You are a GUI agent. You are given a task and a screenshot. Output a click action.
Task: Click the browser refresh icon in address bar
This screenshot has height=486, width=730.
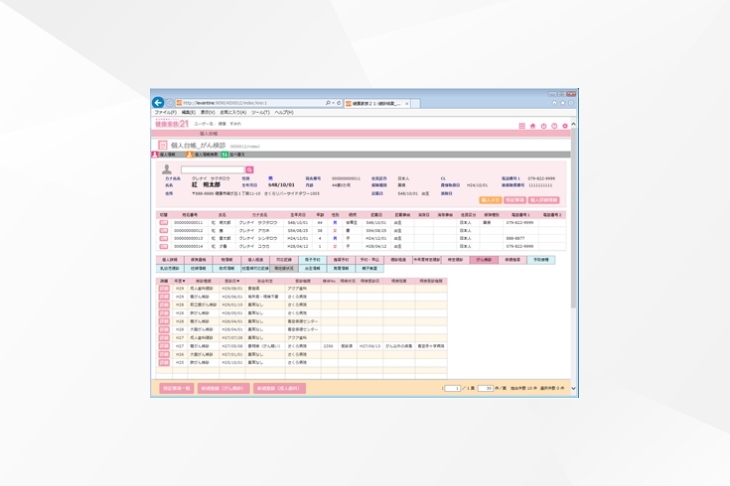339,102
